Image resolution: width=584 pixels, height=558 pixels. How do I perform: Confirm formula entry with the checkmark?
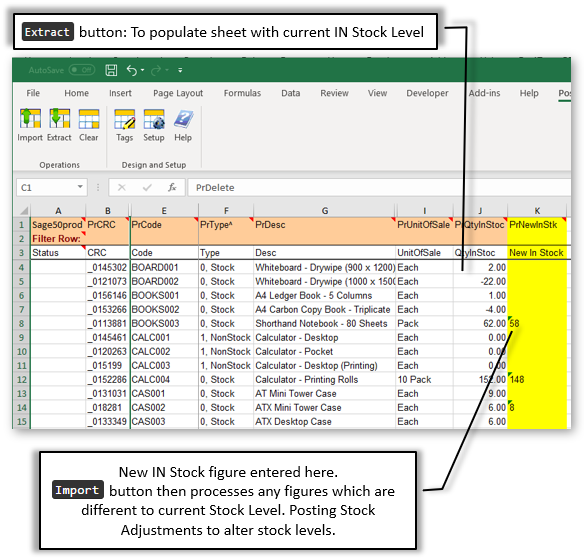coord(147,187)
